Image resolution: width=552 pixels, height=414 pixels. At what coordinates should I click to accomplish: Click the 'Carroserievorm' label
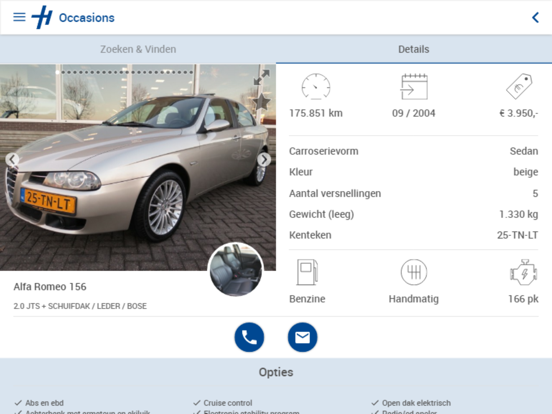(x=324, y=151)
